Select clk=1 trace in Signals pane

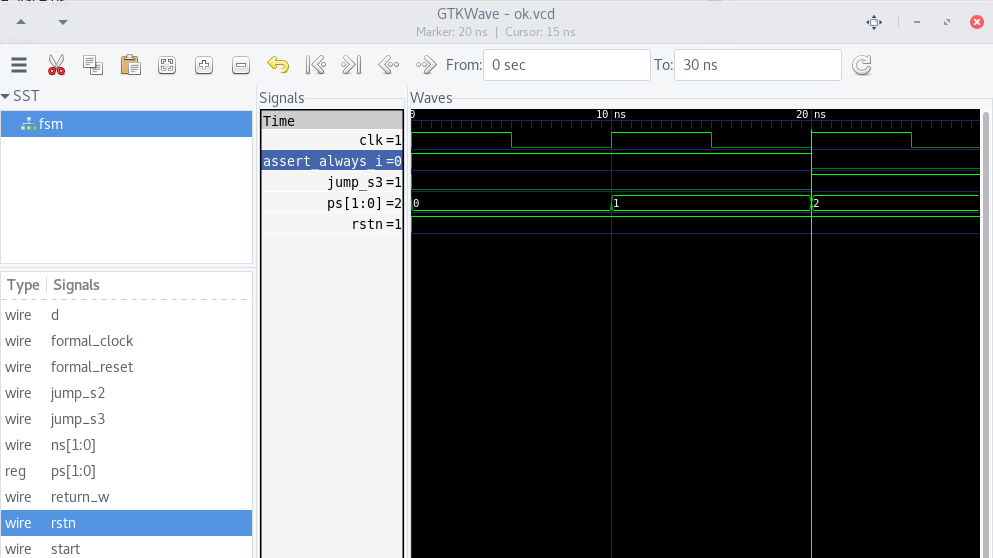point(332,140)
